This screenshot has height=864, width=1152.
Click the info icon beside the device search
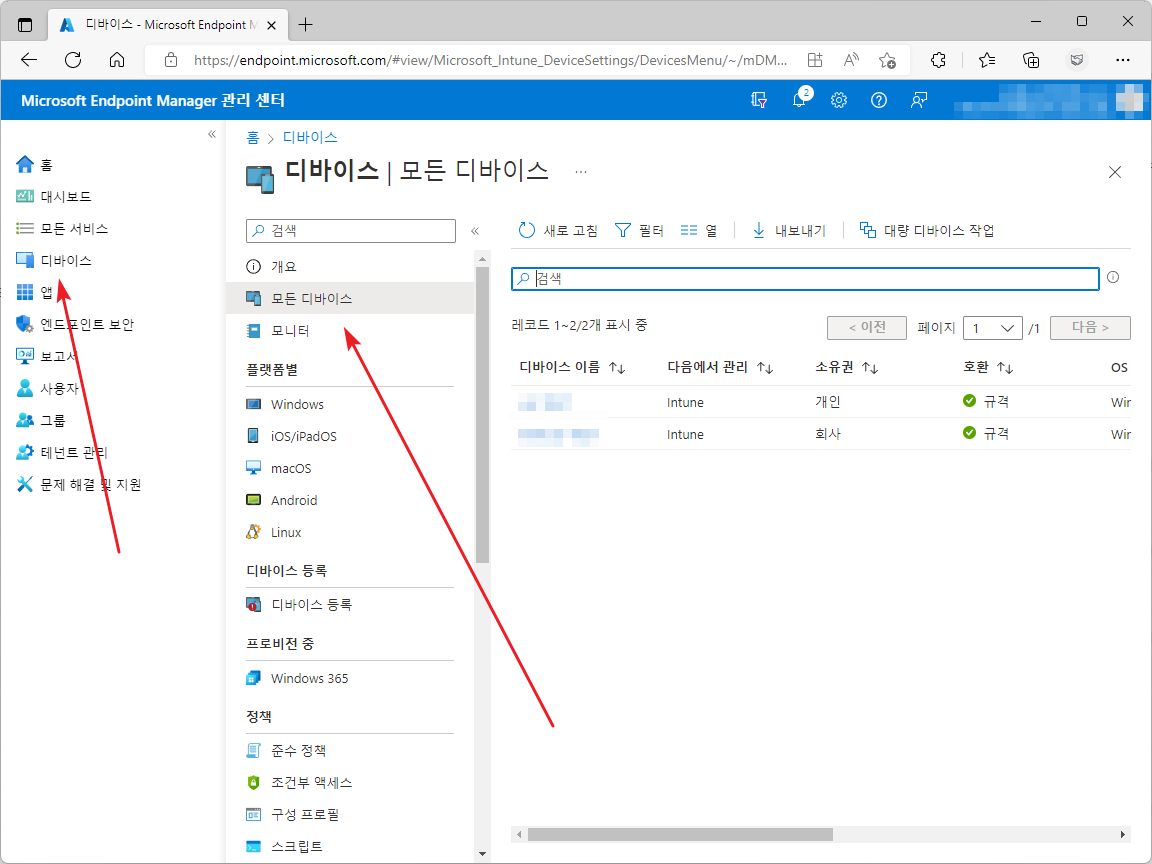(x=1113, y=278)
